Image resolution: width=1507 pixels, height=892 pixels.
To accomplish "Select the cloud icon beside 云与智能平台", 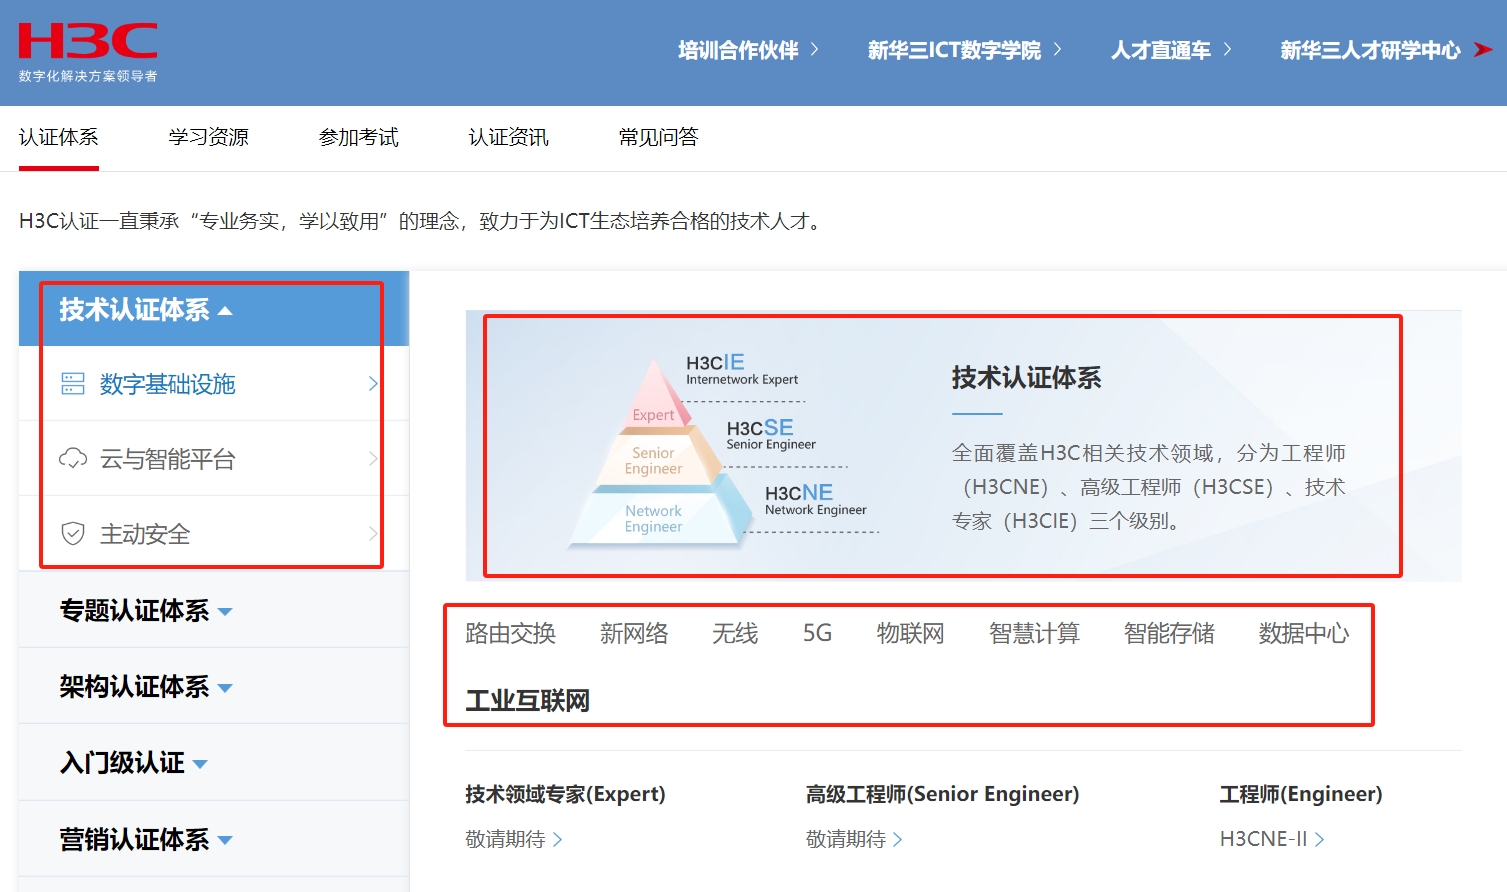I will point(73,459).
